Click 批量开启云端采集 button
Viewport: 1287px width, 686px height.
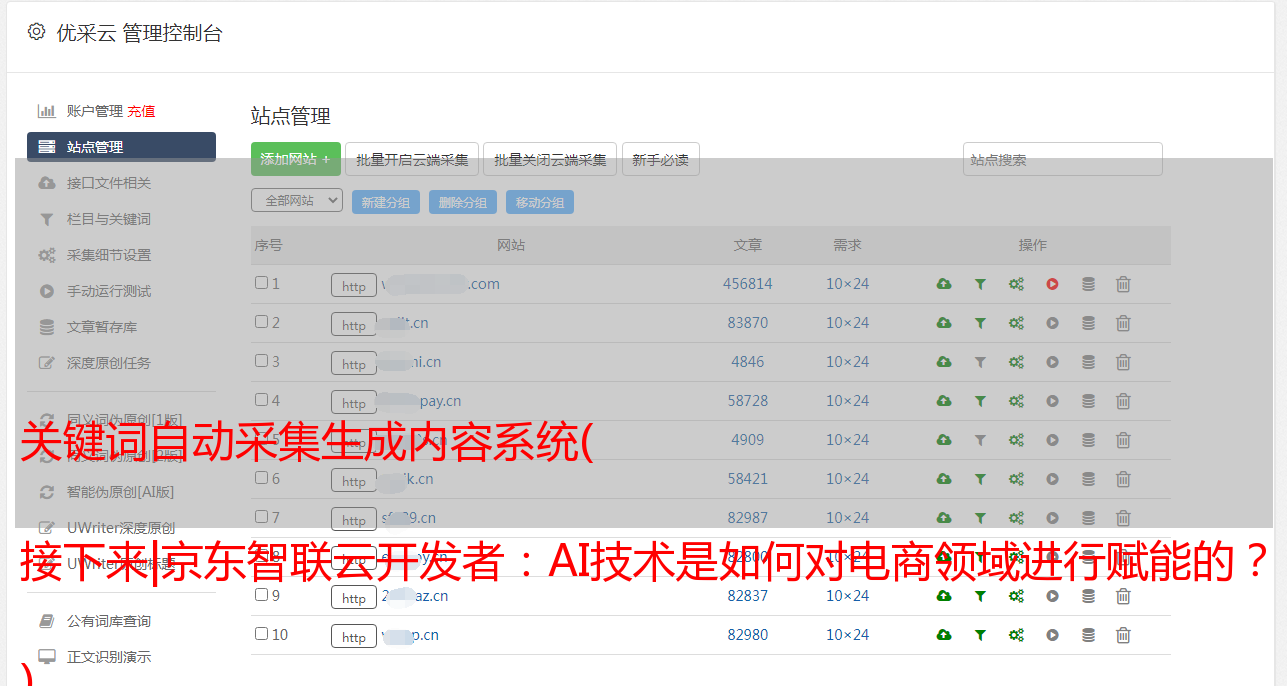(x=412, y=159)
